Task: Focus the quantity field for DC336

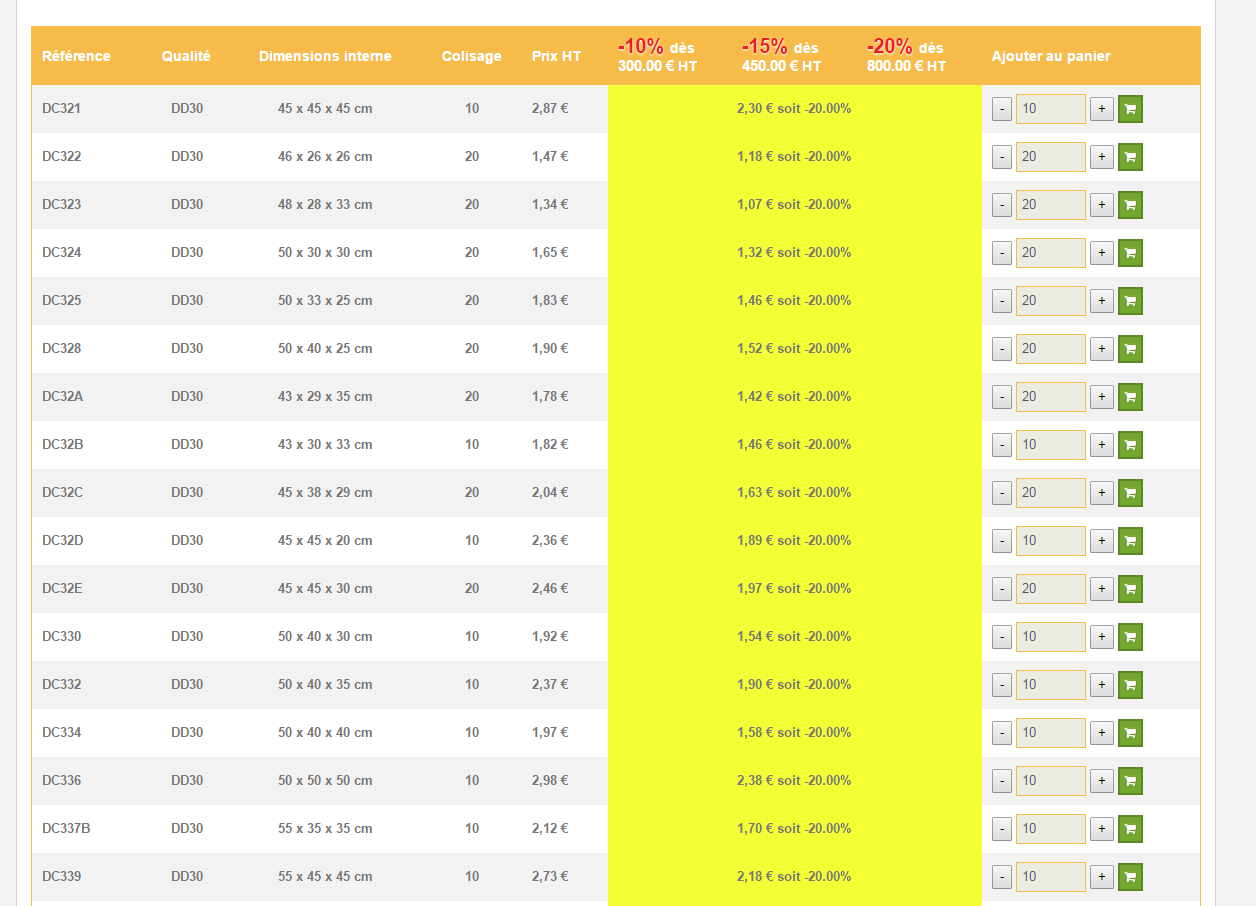Action: coord(1051,781)
